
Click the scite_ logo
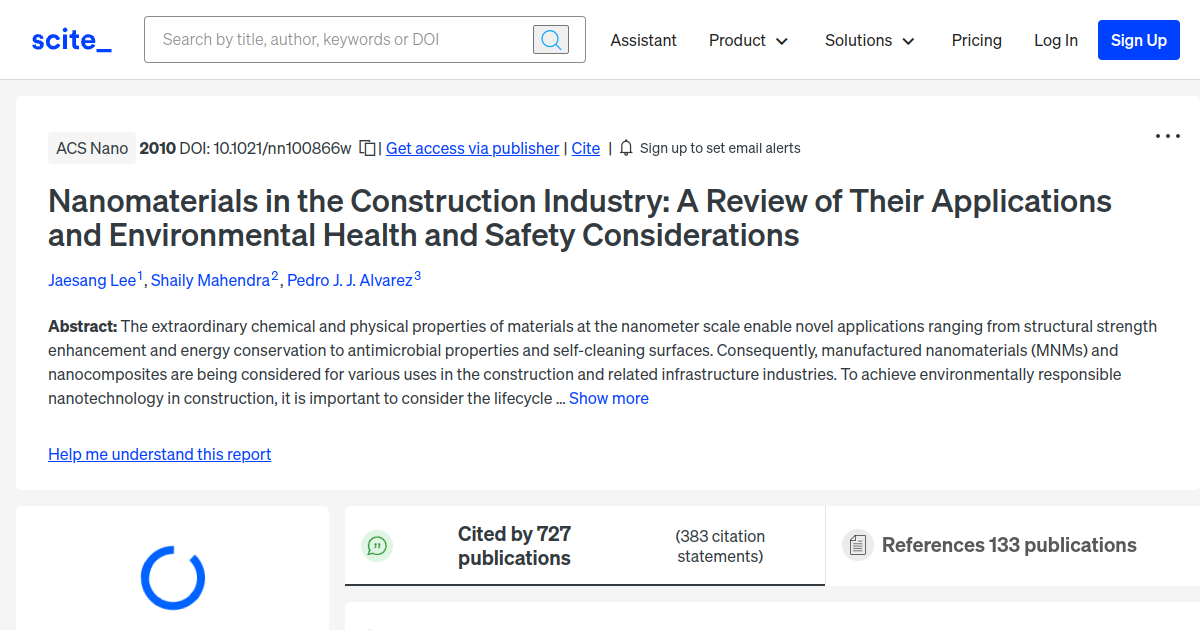72,40
